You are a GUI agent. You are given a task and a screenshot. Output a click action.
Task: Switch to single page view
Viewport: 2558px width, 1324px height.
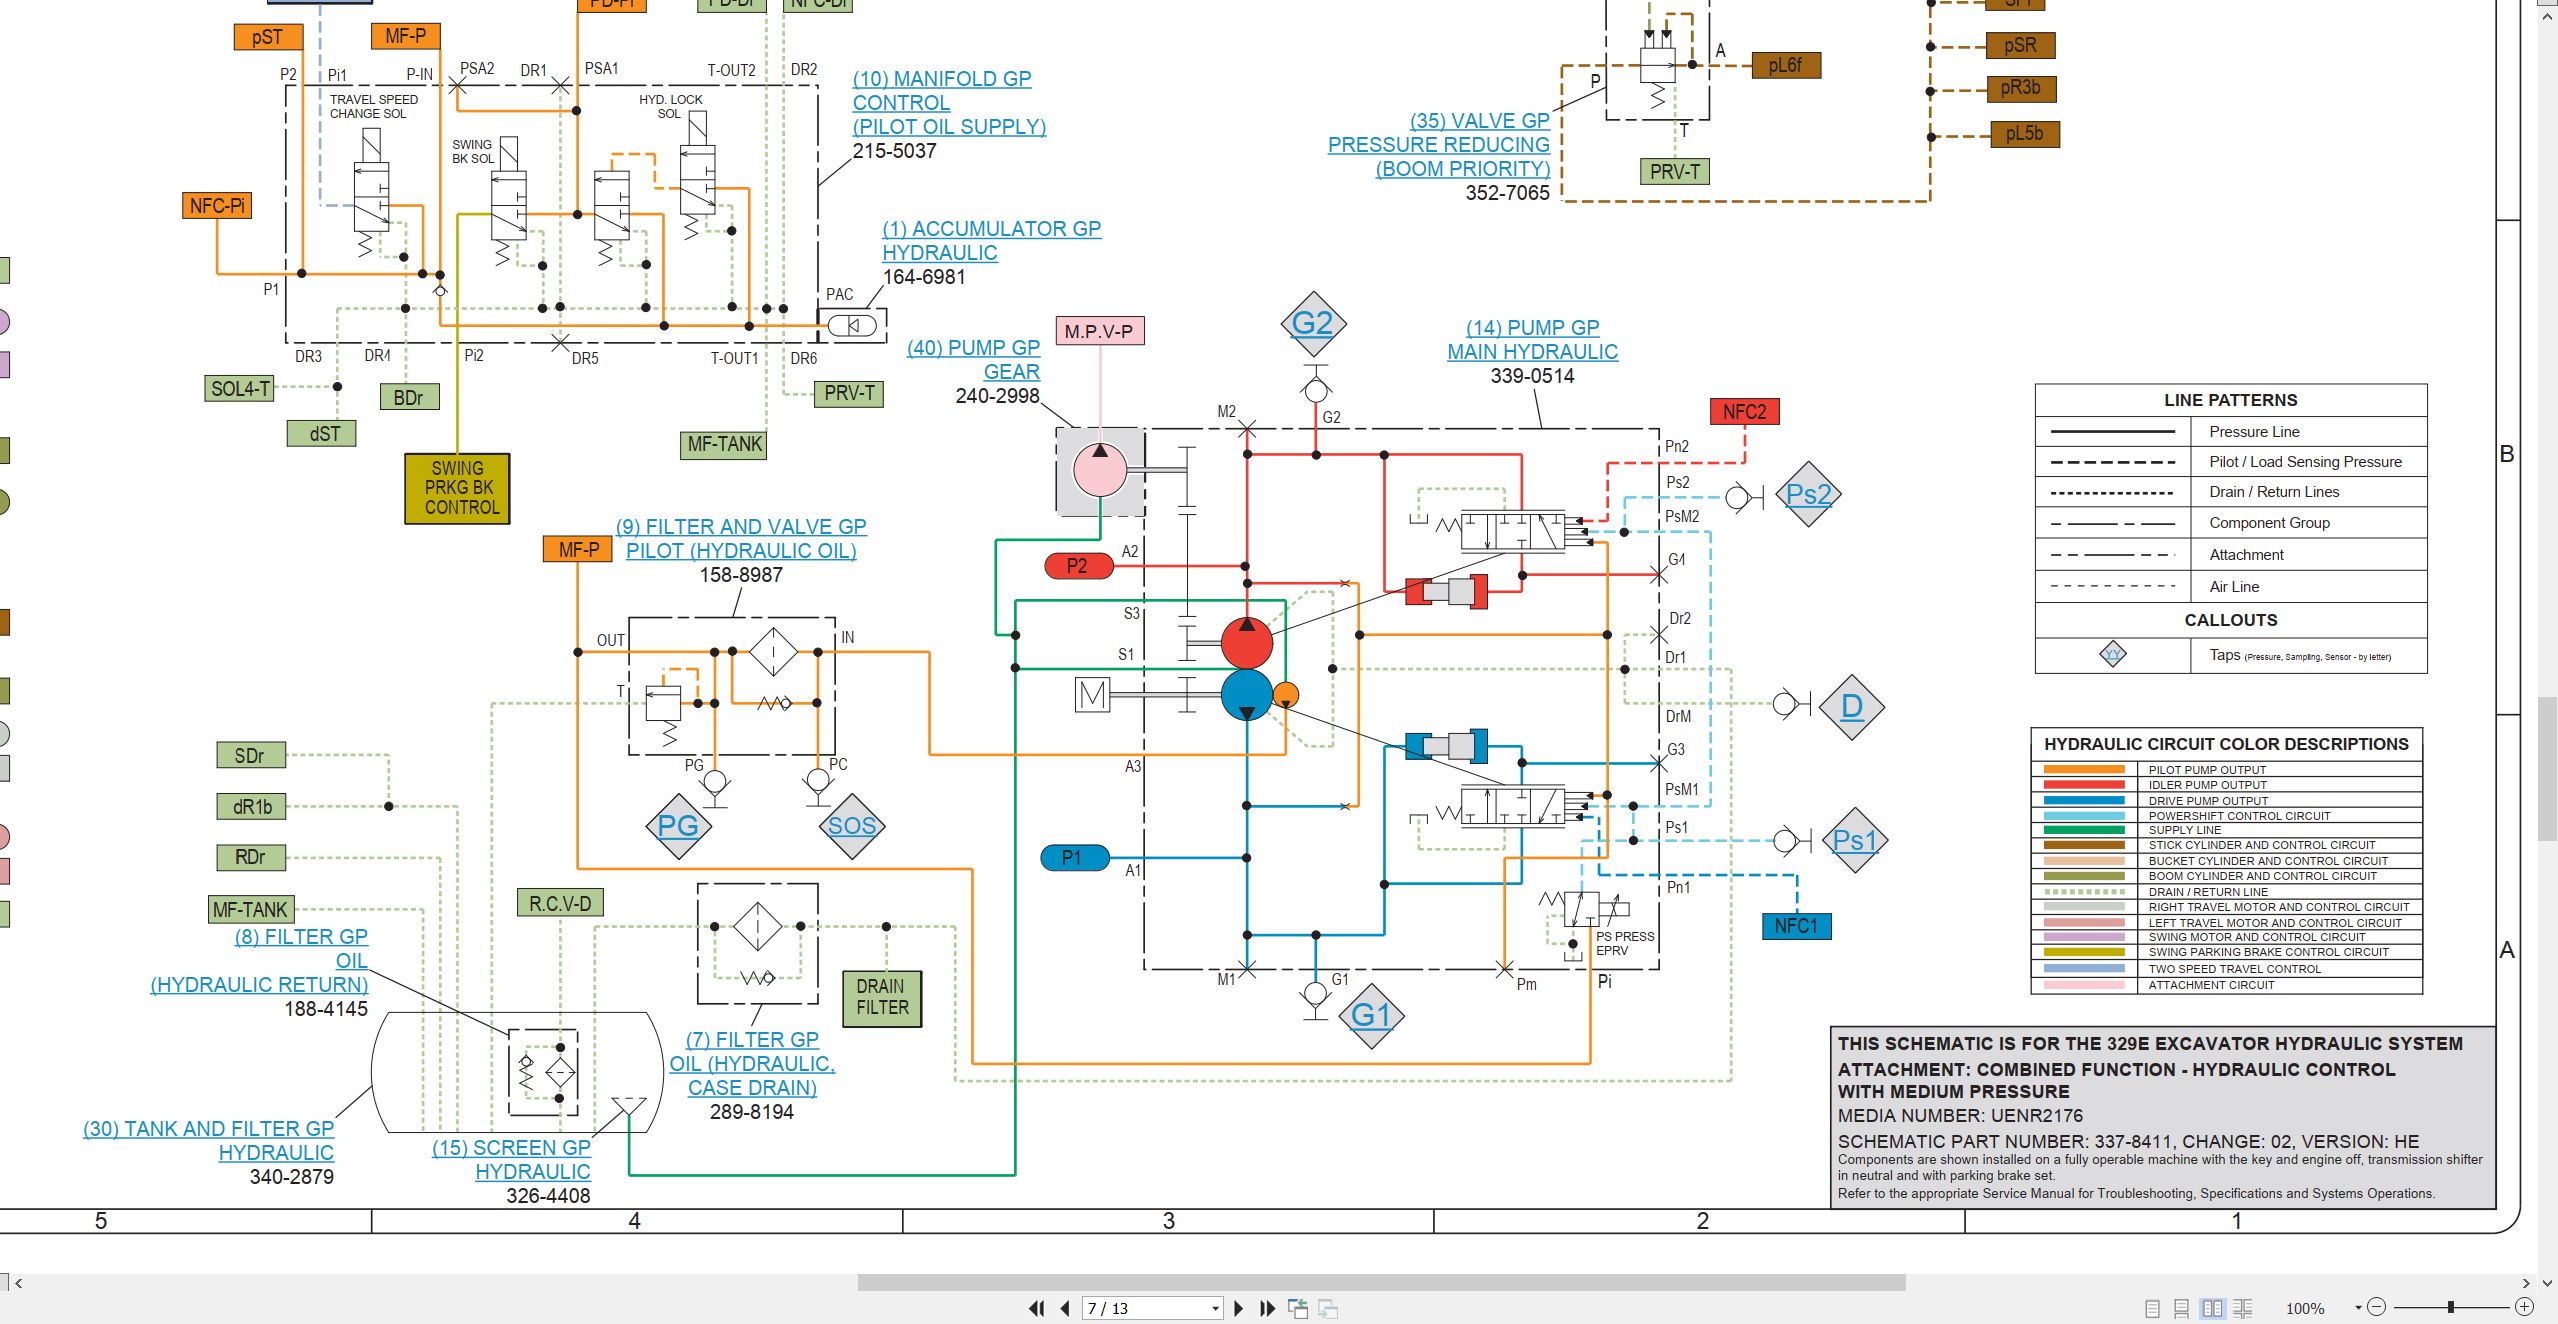pos(2152,1308)
